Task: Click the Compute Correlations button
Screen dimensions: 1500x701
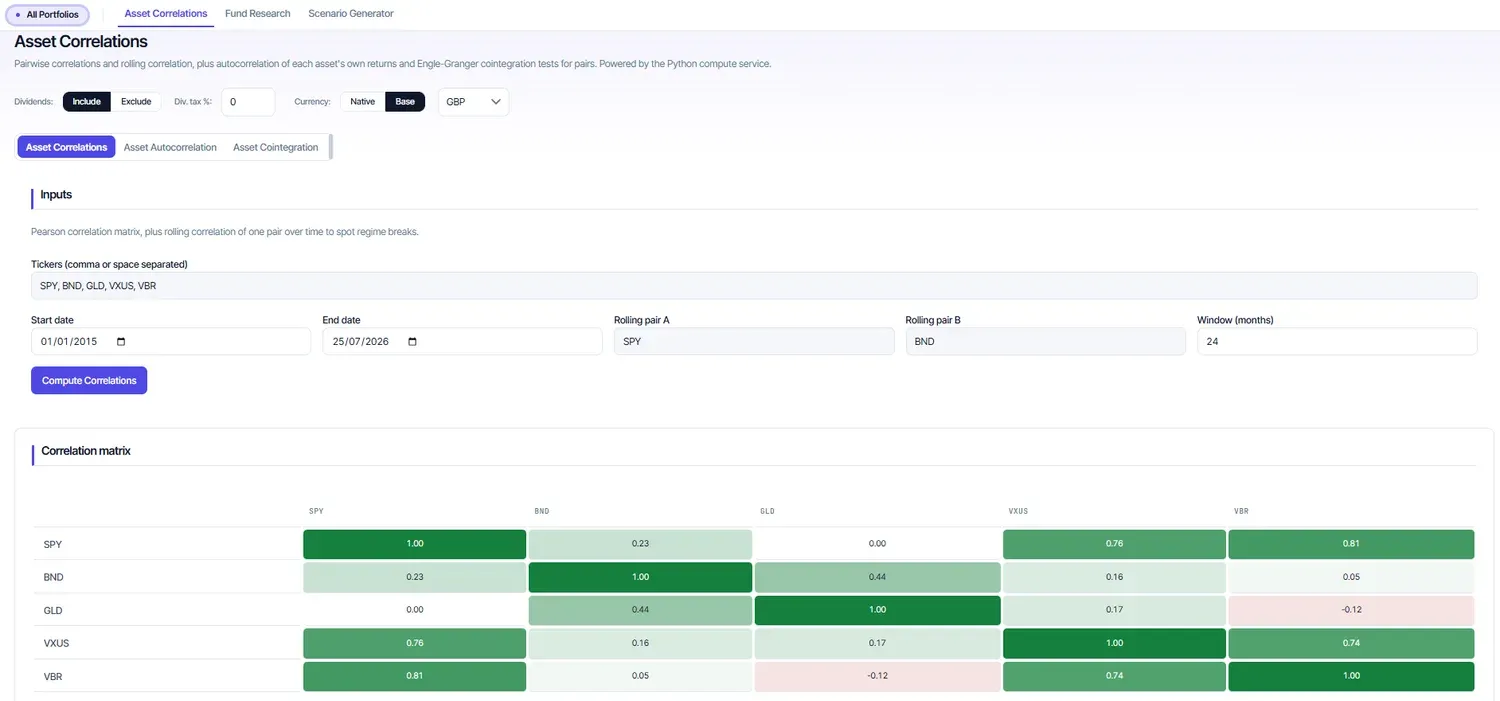Action: click(89, 381)
